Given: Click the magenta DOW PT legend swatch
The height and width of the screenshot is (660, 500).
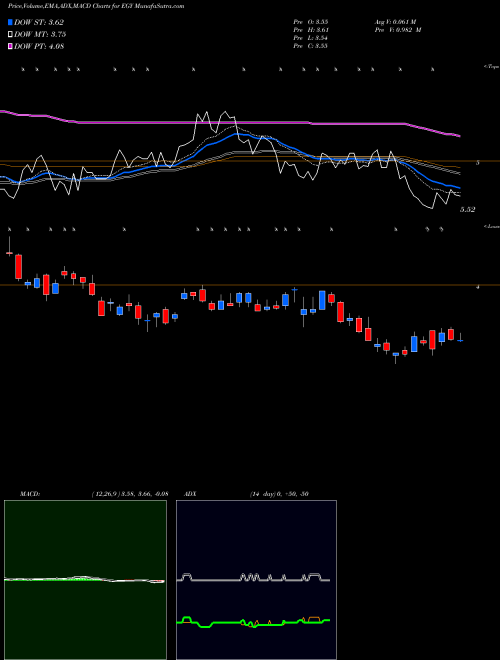Looking at the screenshot, I should point(10,47).
